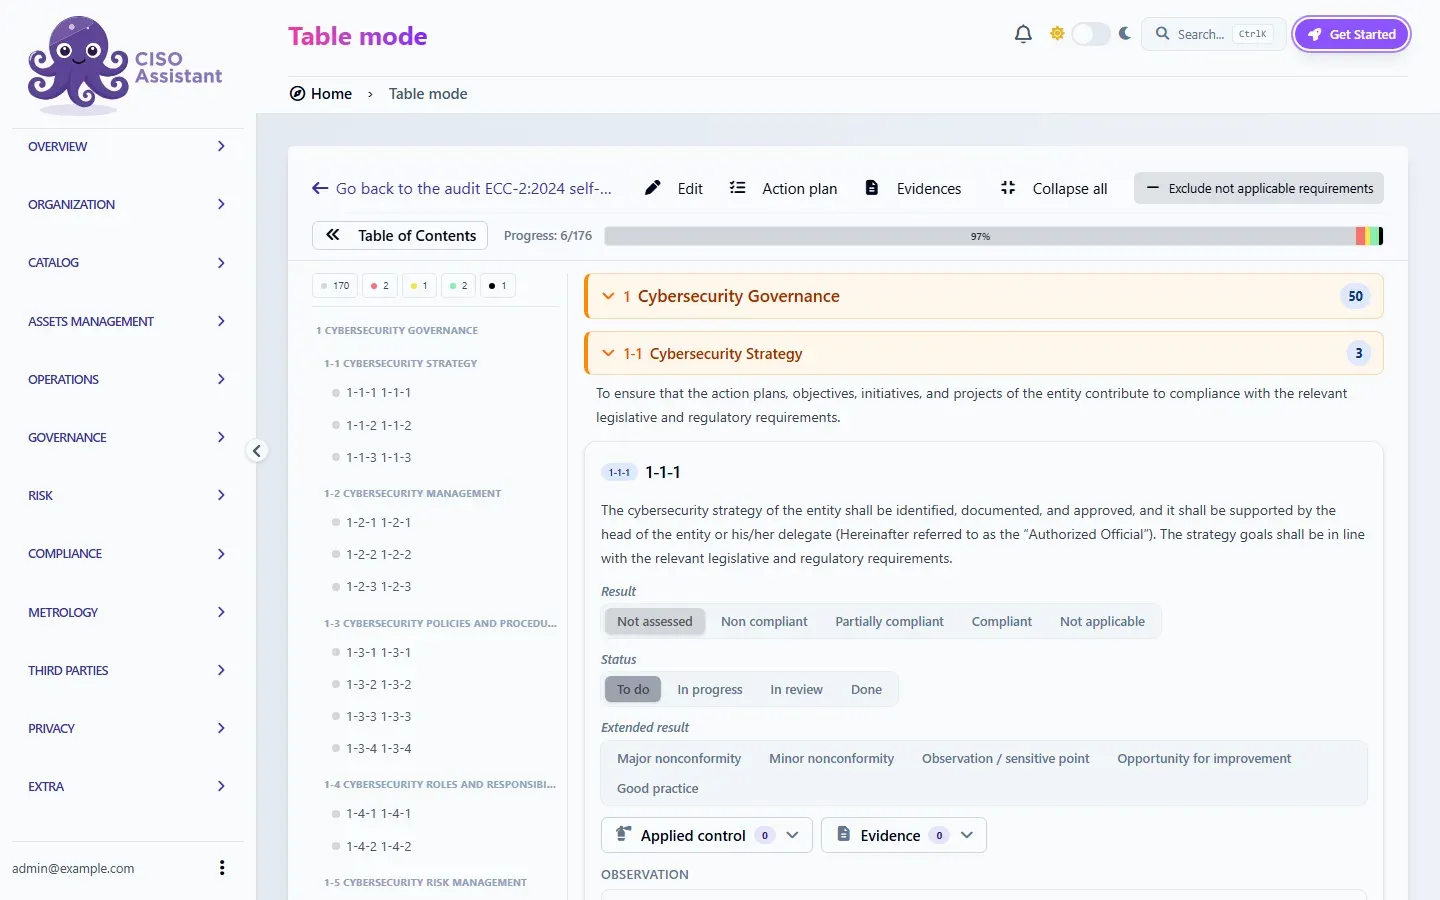The width and height of the screenshot is (1440, 900).
Task: Open Evidences document button
Action: point(913,188)
